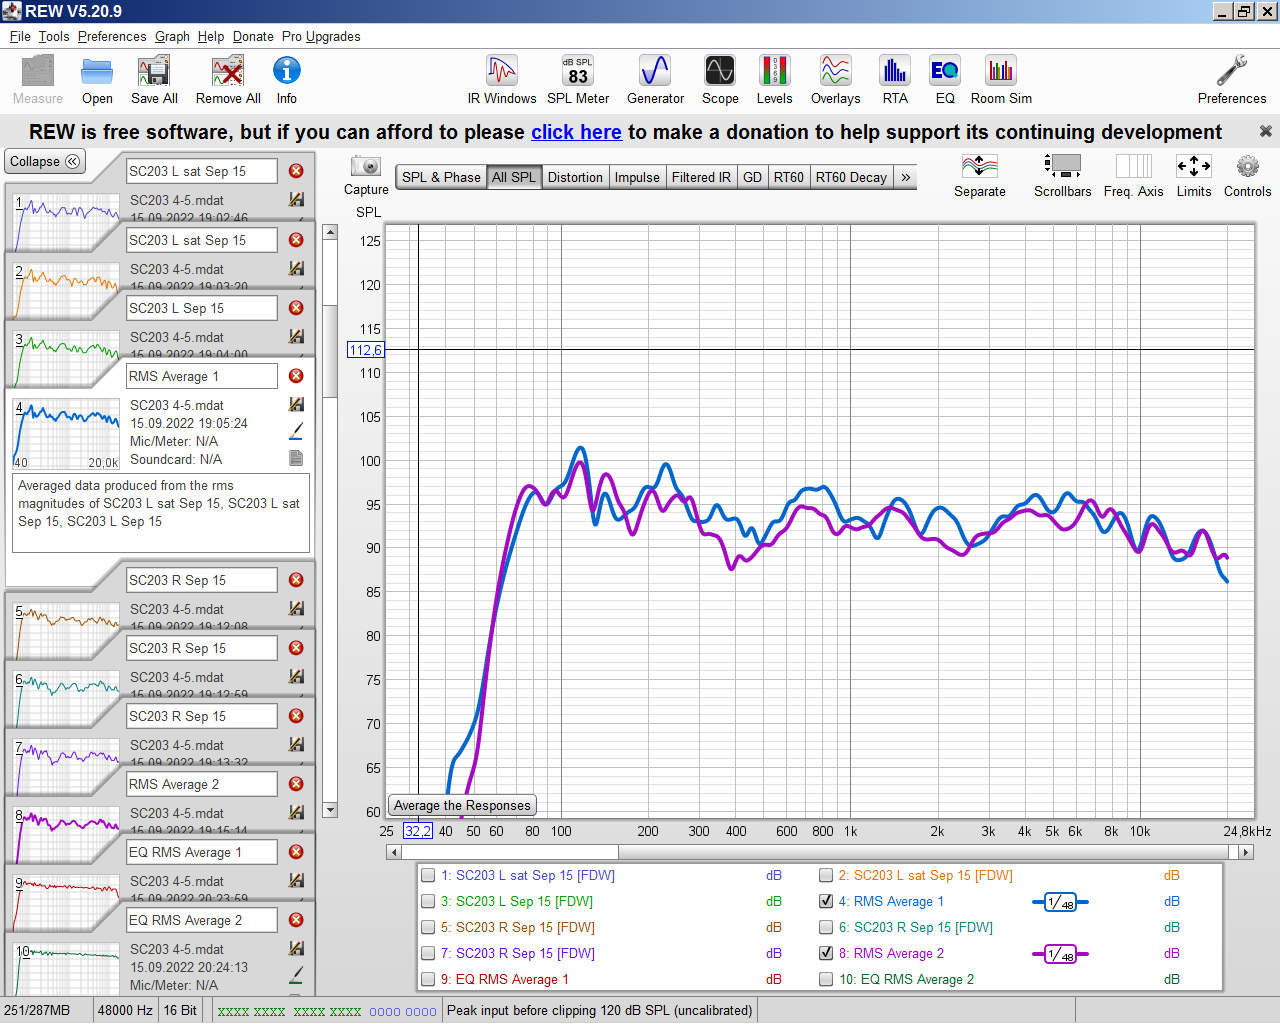Click Average the Responses button

click(x=462, y=805)
